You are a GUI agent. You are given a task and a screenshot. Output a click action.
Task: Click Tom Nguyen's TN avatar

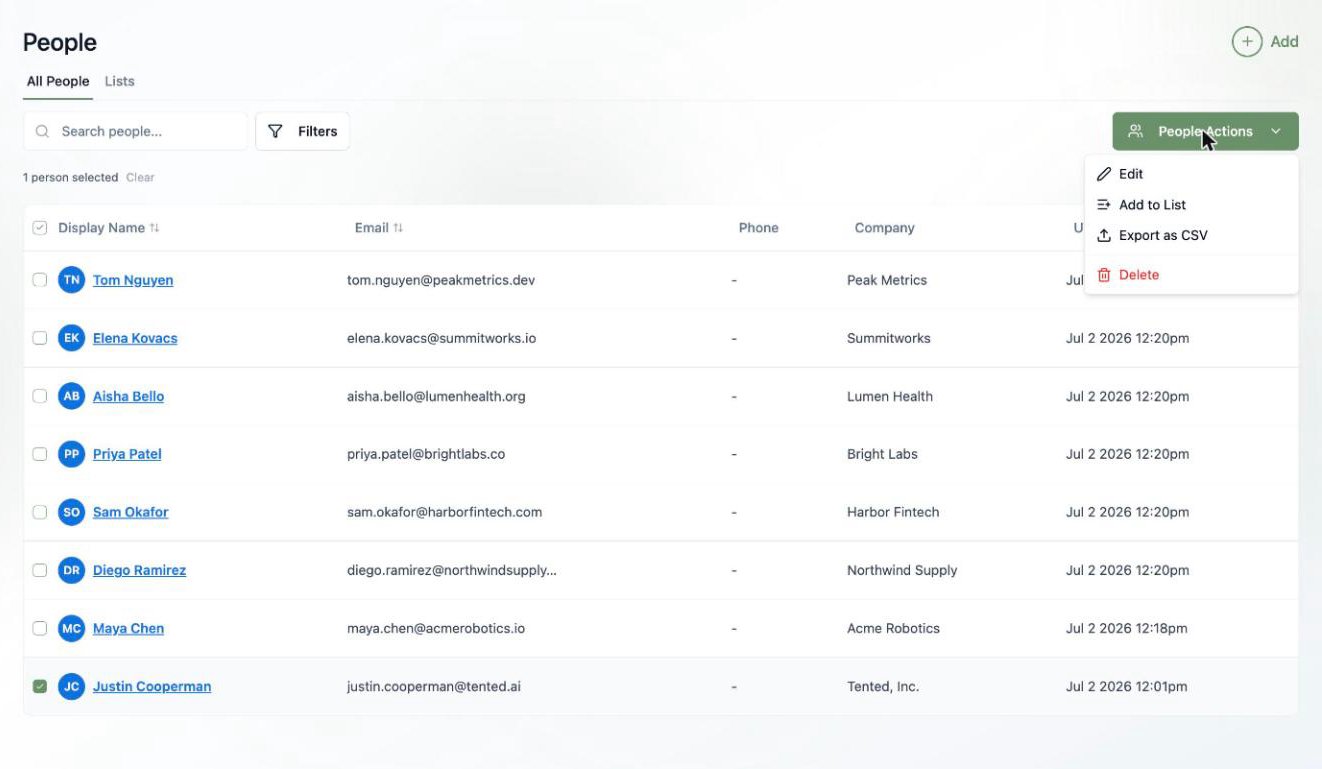click(71, 280)
